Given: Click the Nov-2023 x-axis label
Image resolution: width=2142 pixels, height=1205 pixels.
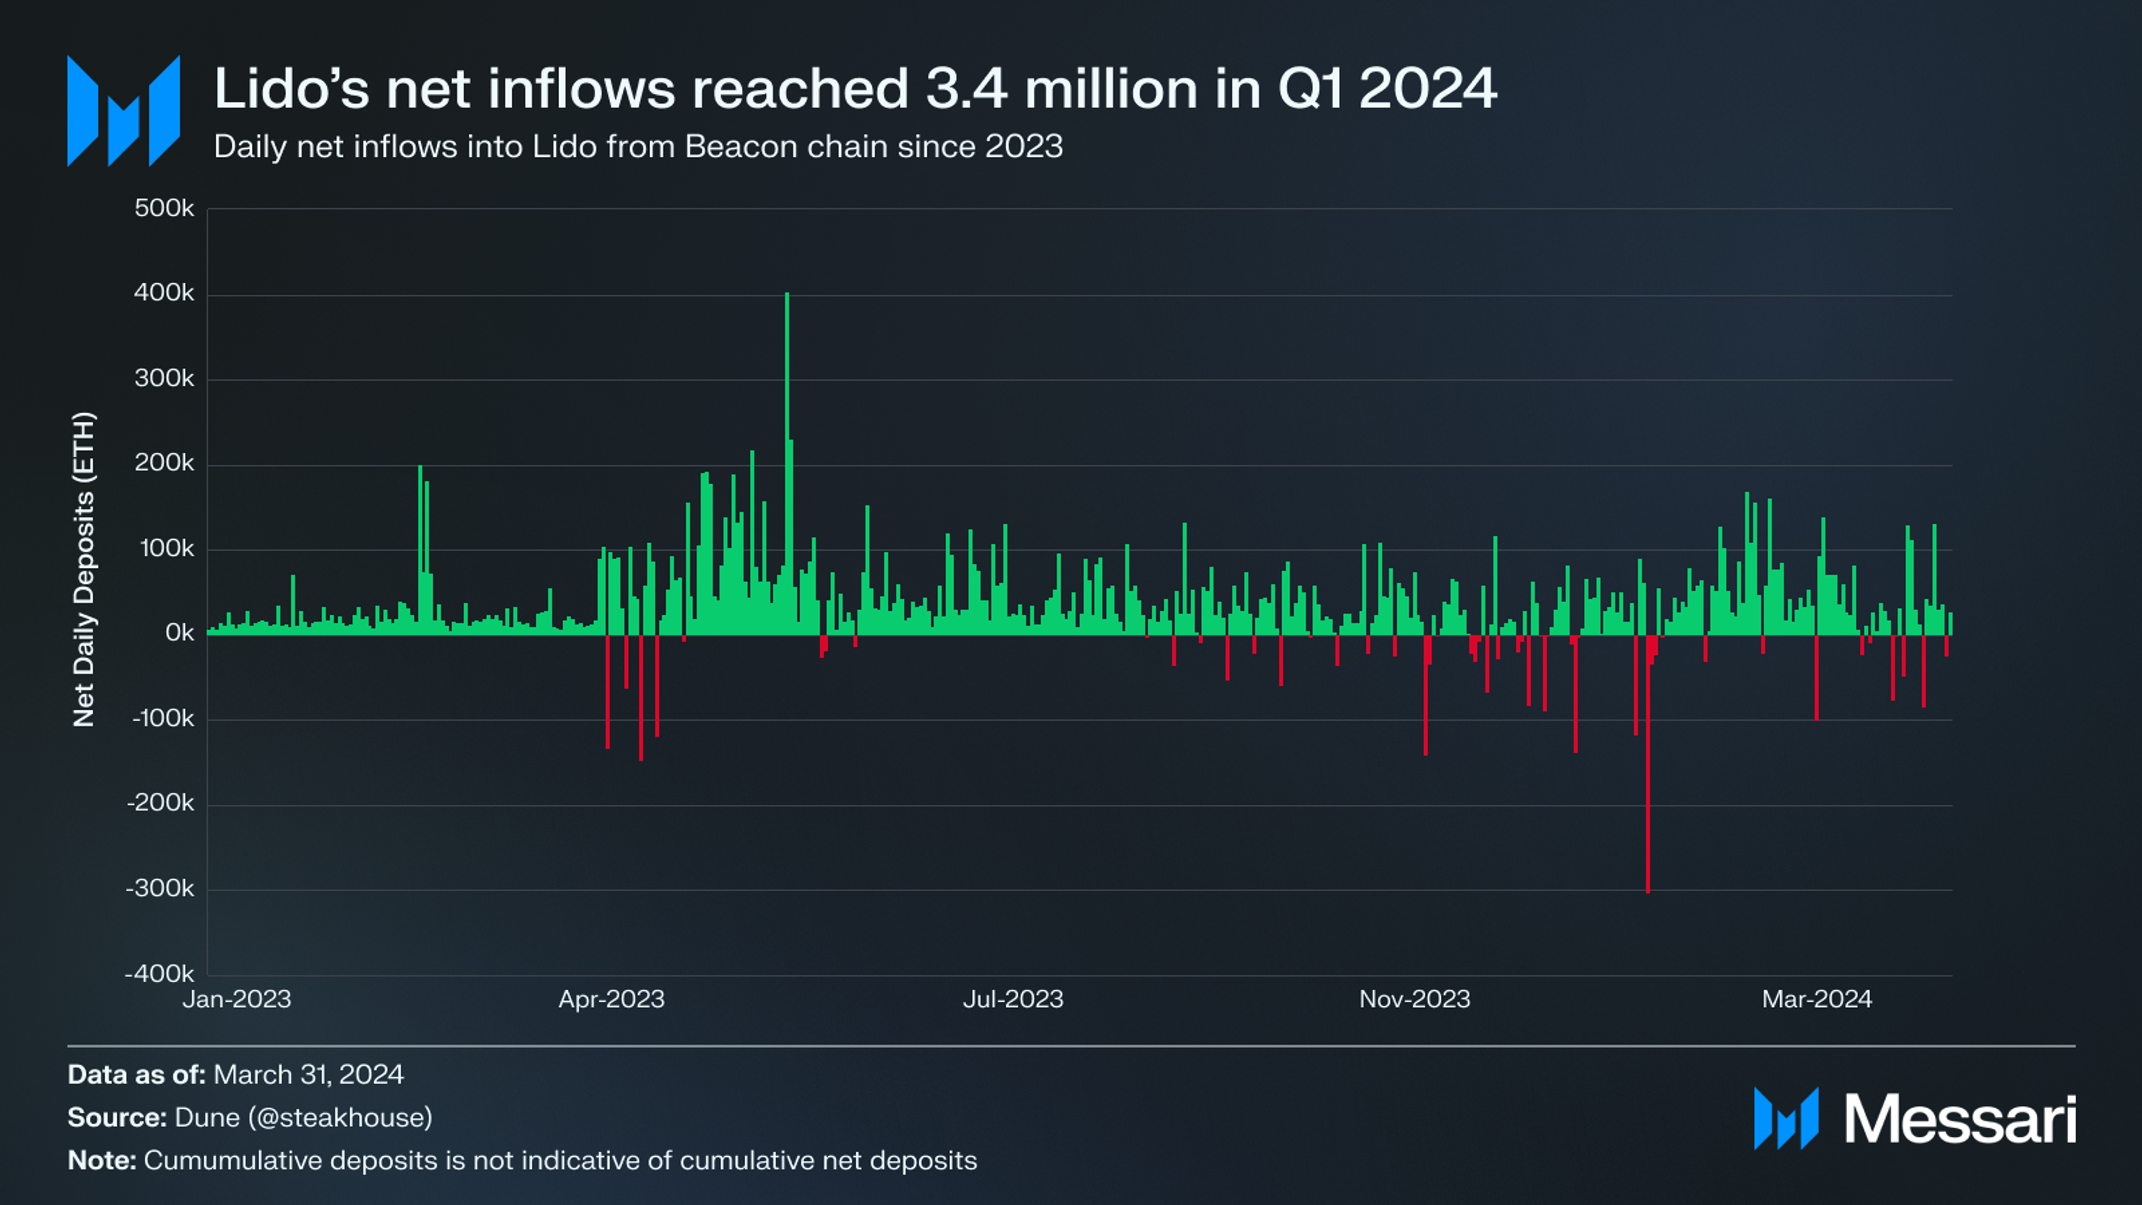Looking at the screenshot, I should tap(1414, 999).
